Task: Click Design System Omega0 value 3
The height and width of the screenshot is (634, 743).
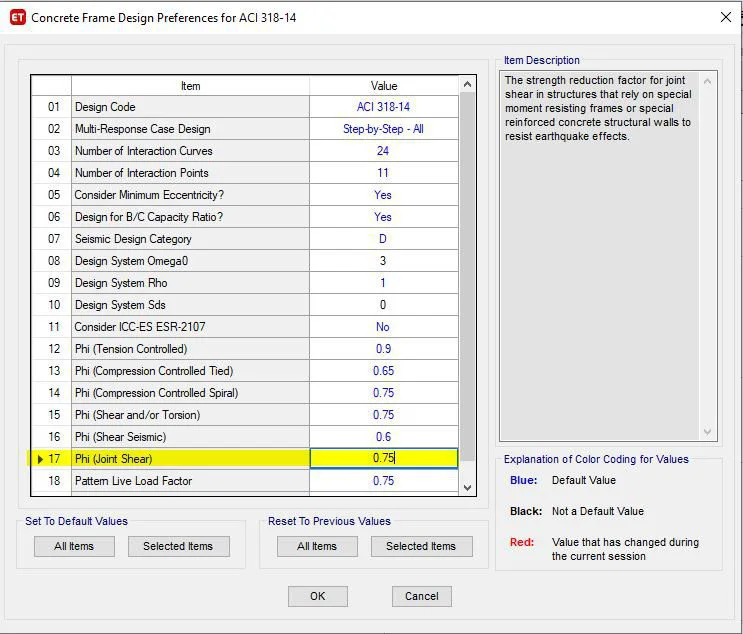Action: pyautogui.click(x=384, y=261)
